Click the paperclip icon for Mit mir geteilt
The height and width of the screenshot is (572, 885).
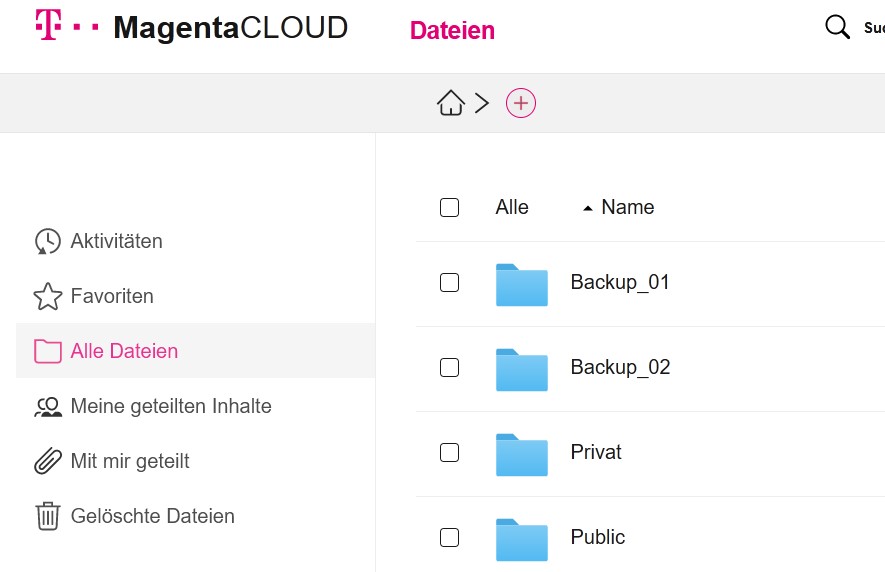[47, 462]
